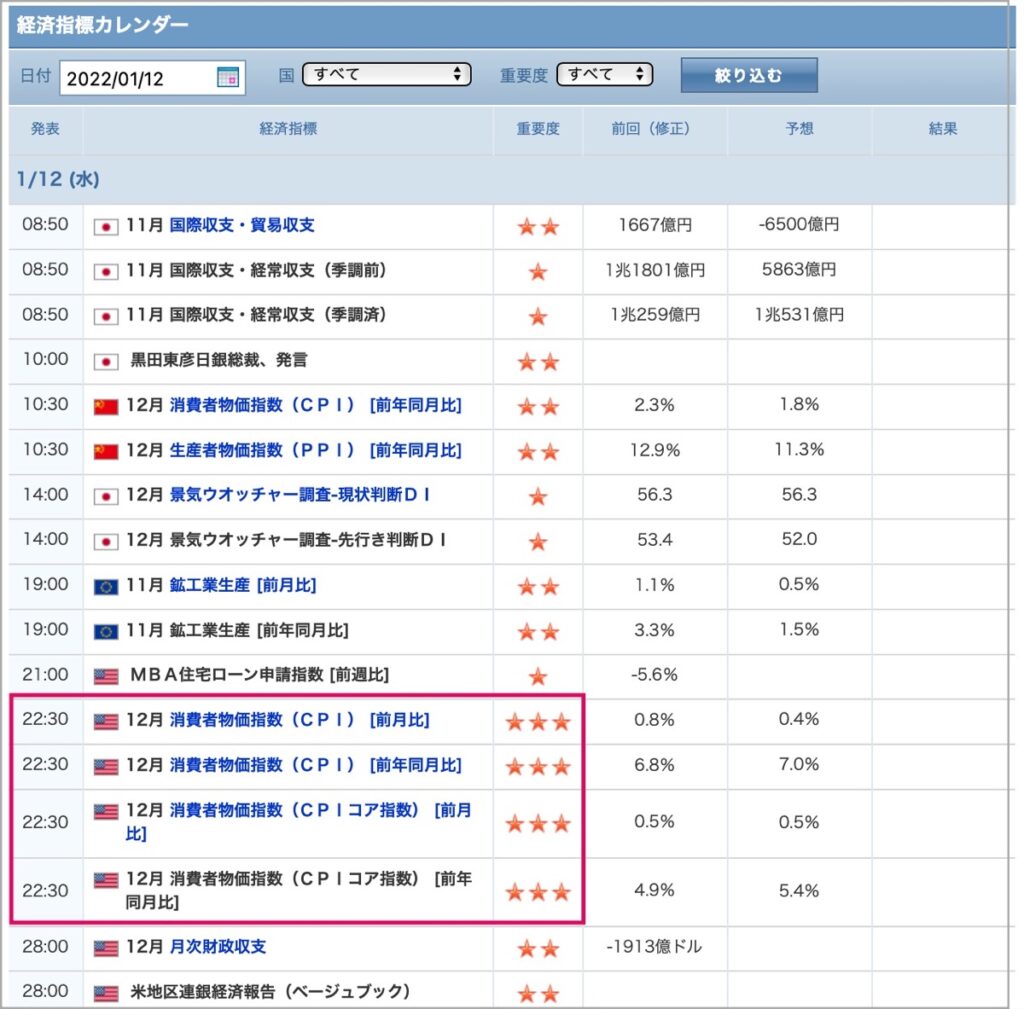Image resolution: width=1024 pixels, height=1009 pixels.
Task: Click the 絞り込む filter button
Action: point(749,75)
